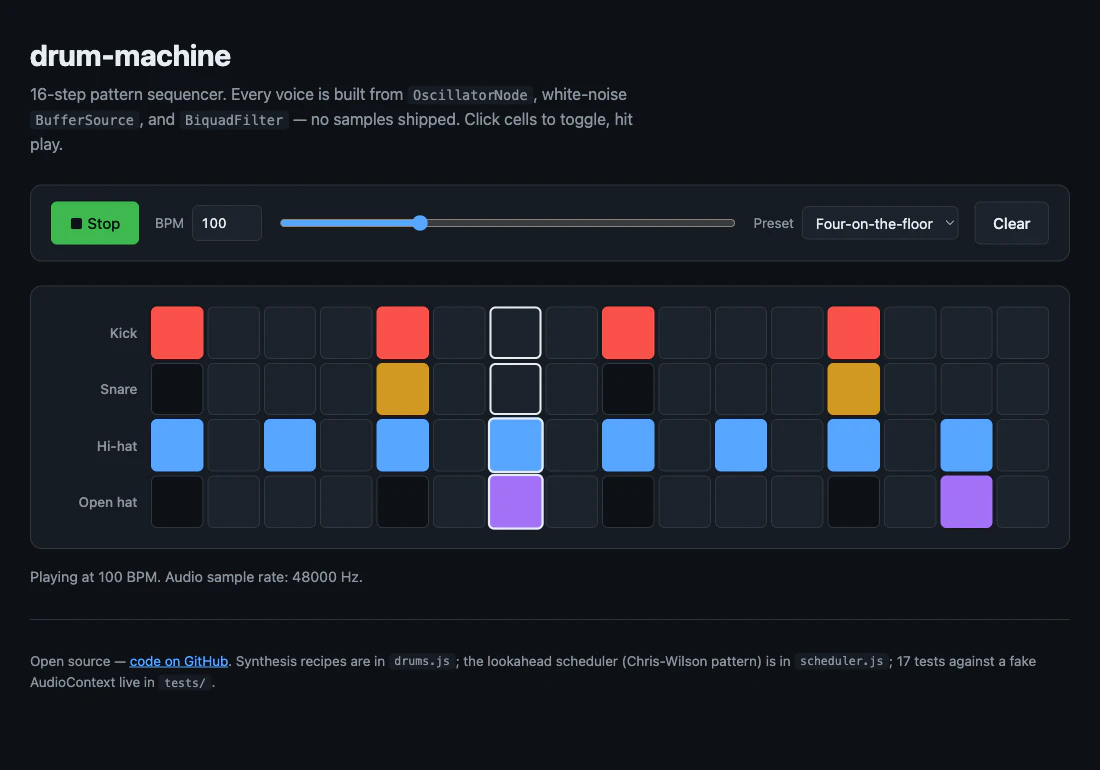Toggle off the Hi-hat cell at step 7

coord(516,445)
